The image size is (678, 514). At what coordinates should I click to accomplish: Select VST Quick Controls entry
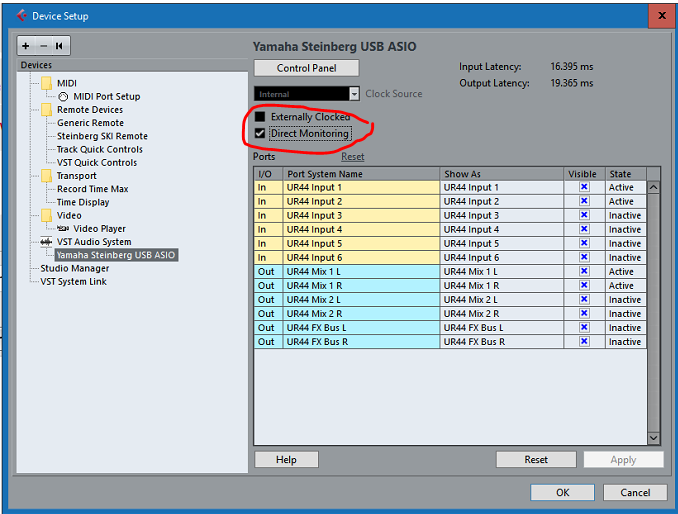pos(97,163)
